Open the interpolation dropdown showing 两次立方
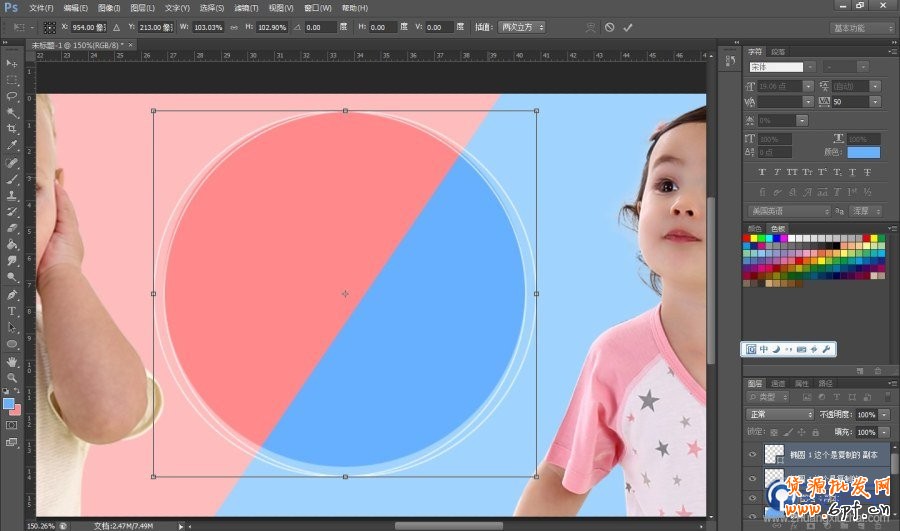This screenshot has width=900, height=531. click(x=522, y=27)
